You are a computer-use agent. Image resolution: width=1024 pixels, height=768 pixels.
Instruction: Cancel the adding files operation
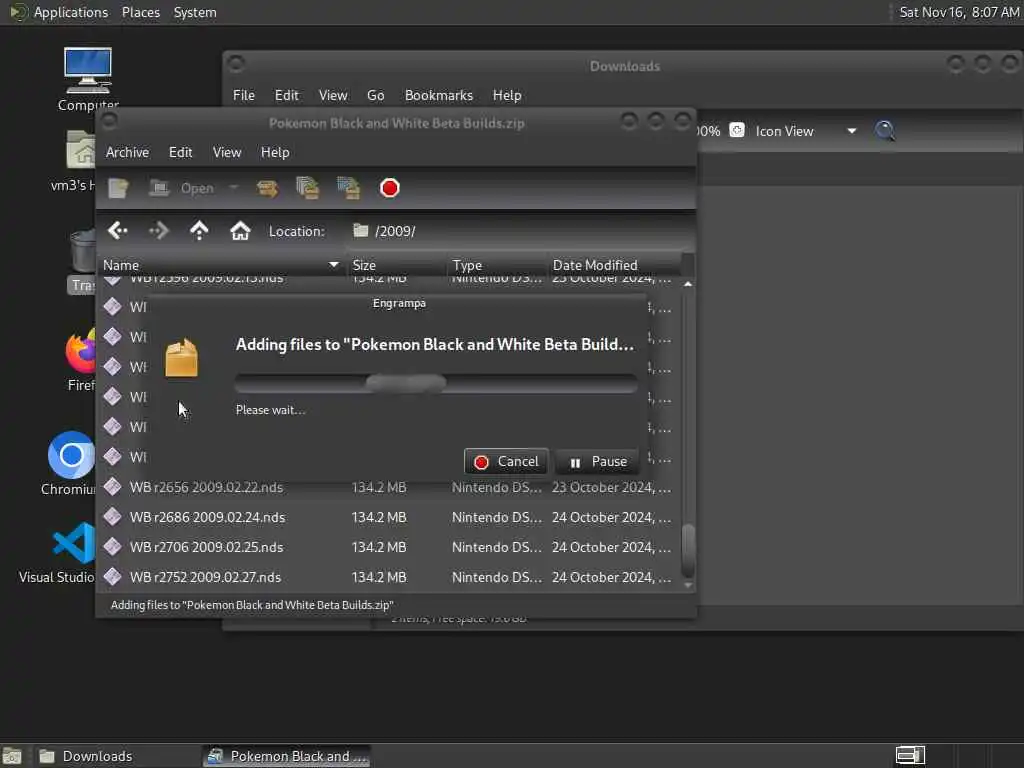click(x=506, y=462)
